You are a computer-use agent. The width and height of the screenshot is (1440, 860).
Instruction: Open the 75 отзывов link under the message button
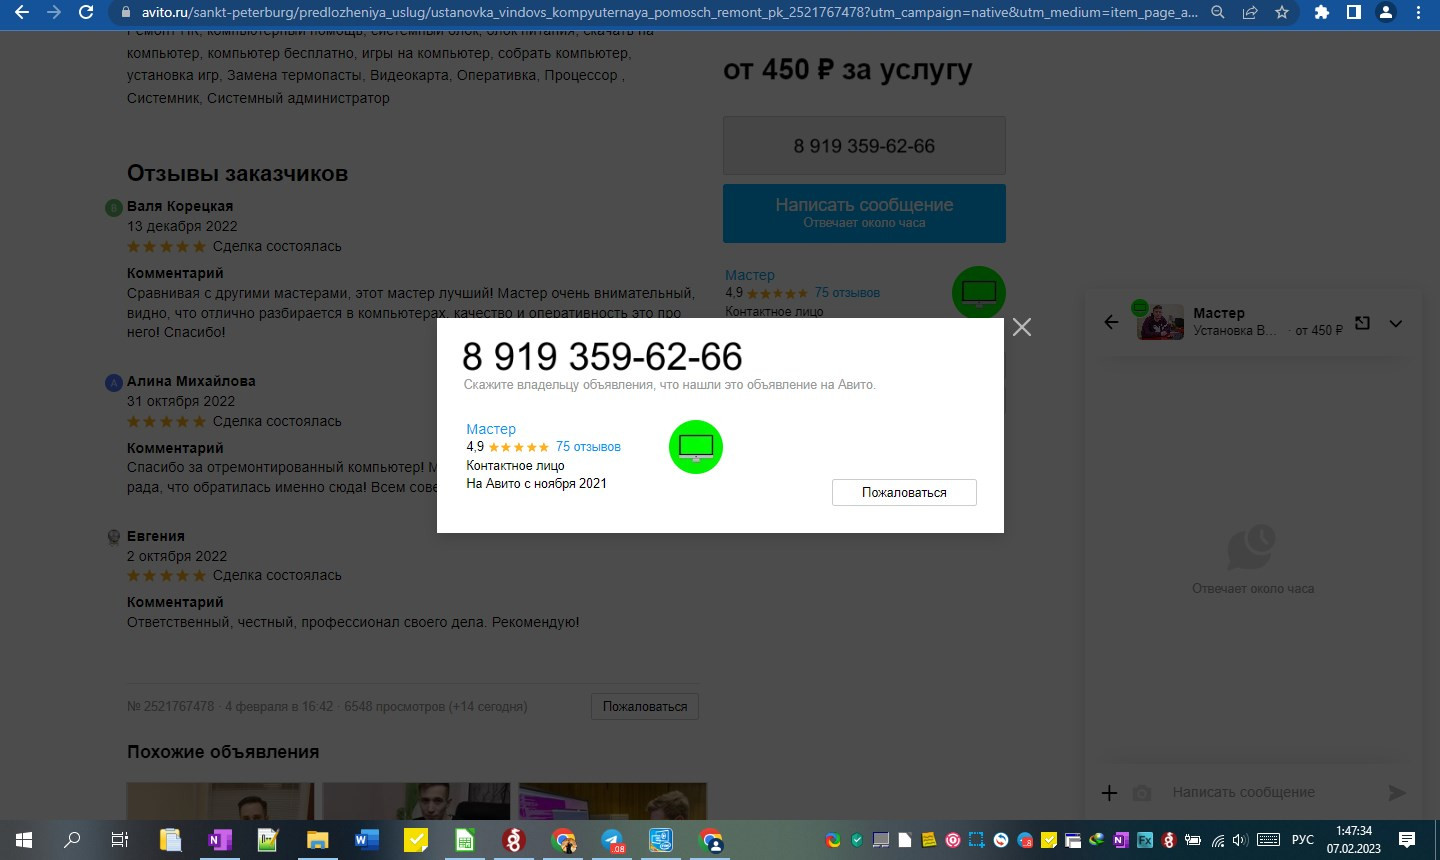click(847, 293)
